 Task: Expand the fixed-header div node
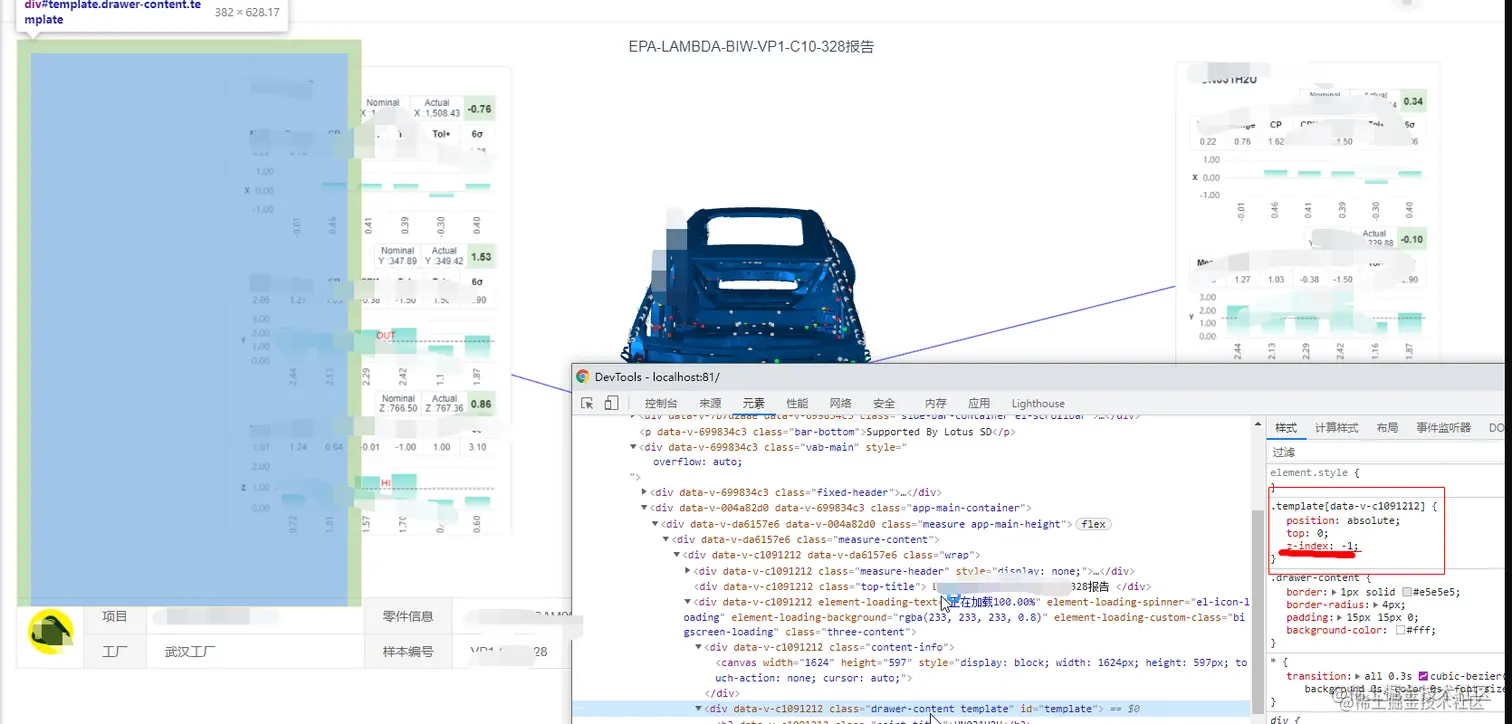pyautogui.click(x=644, y=492)
